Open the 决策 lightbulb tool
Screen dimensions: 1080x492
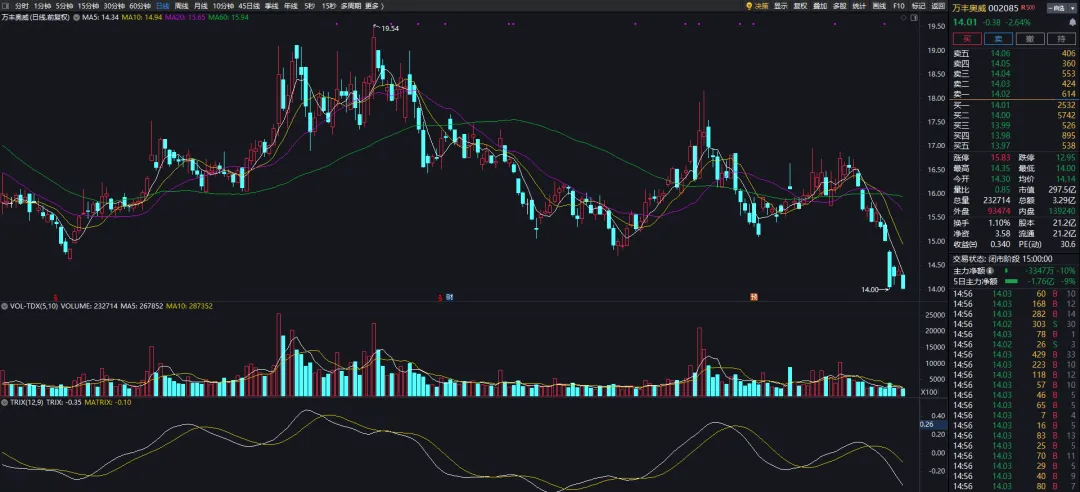pos(756,6)
